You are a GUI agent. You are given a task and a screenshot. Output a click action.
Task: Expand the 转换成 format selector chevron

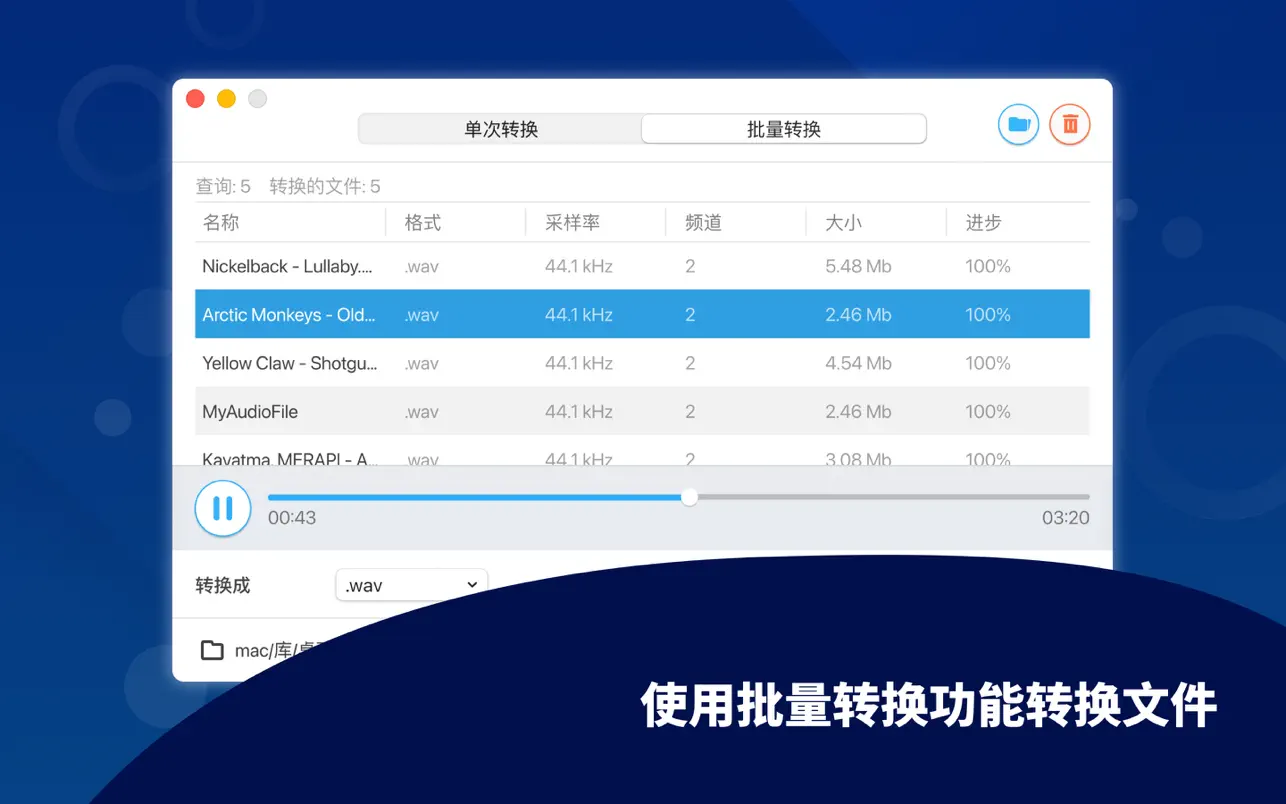point(470,585)
